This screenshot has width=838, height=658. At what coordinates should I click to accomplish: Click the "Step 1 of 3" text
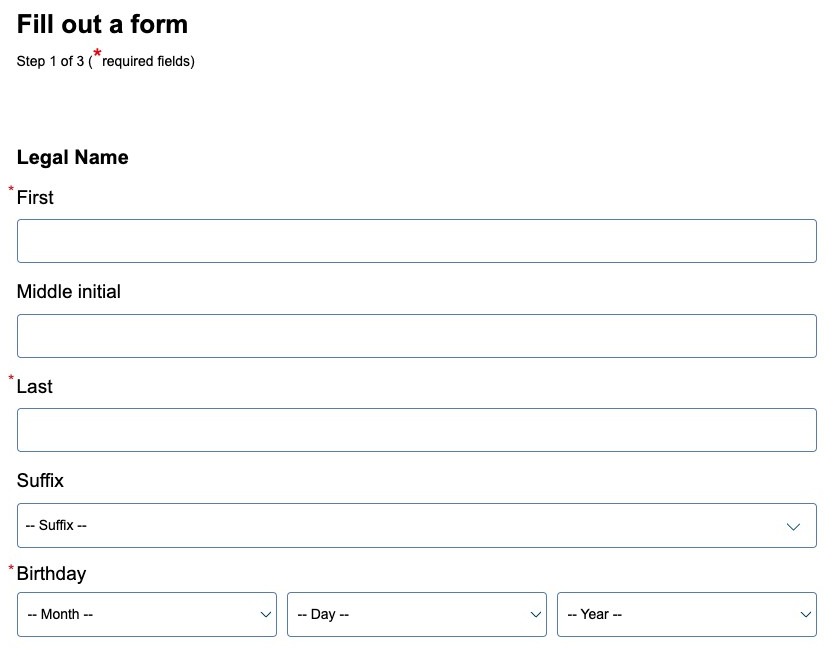pos(50,62)
